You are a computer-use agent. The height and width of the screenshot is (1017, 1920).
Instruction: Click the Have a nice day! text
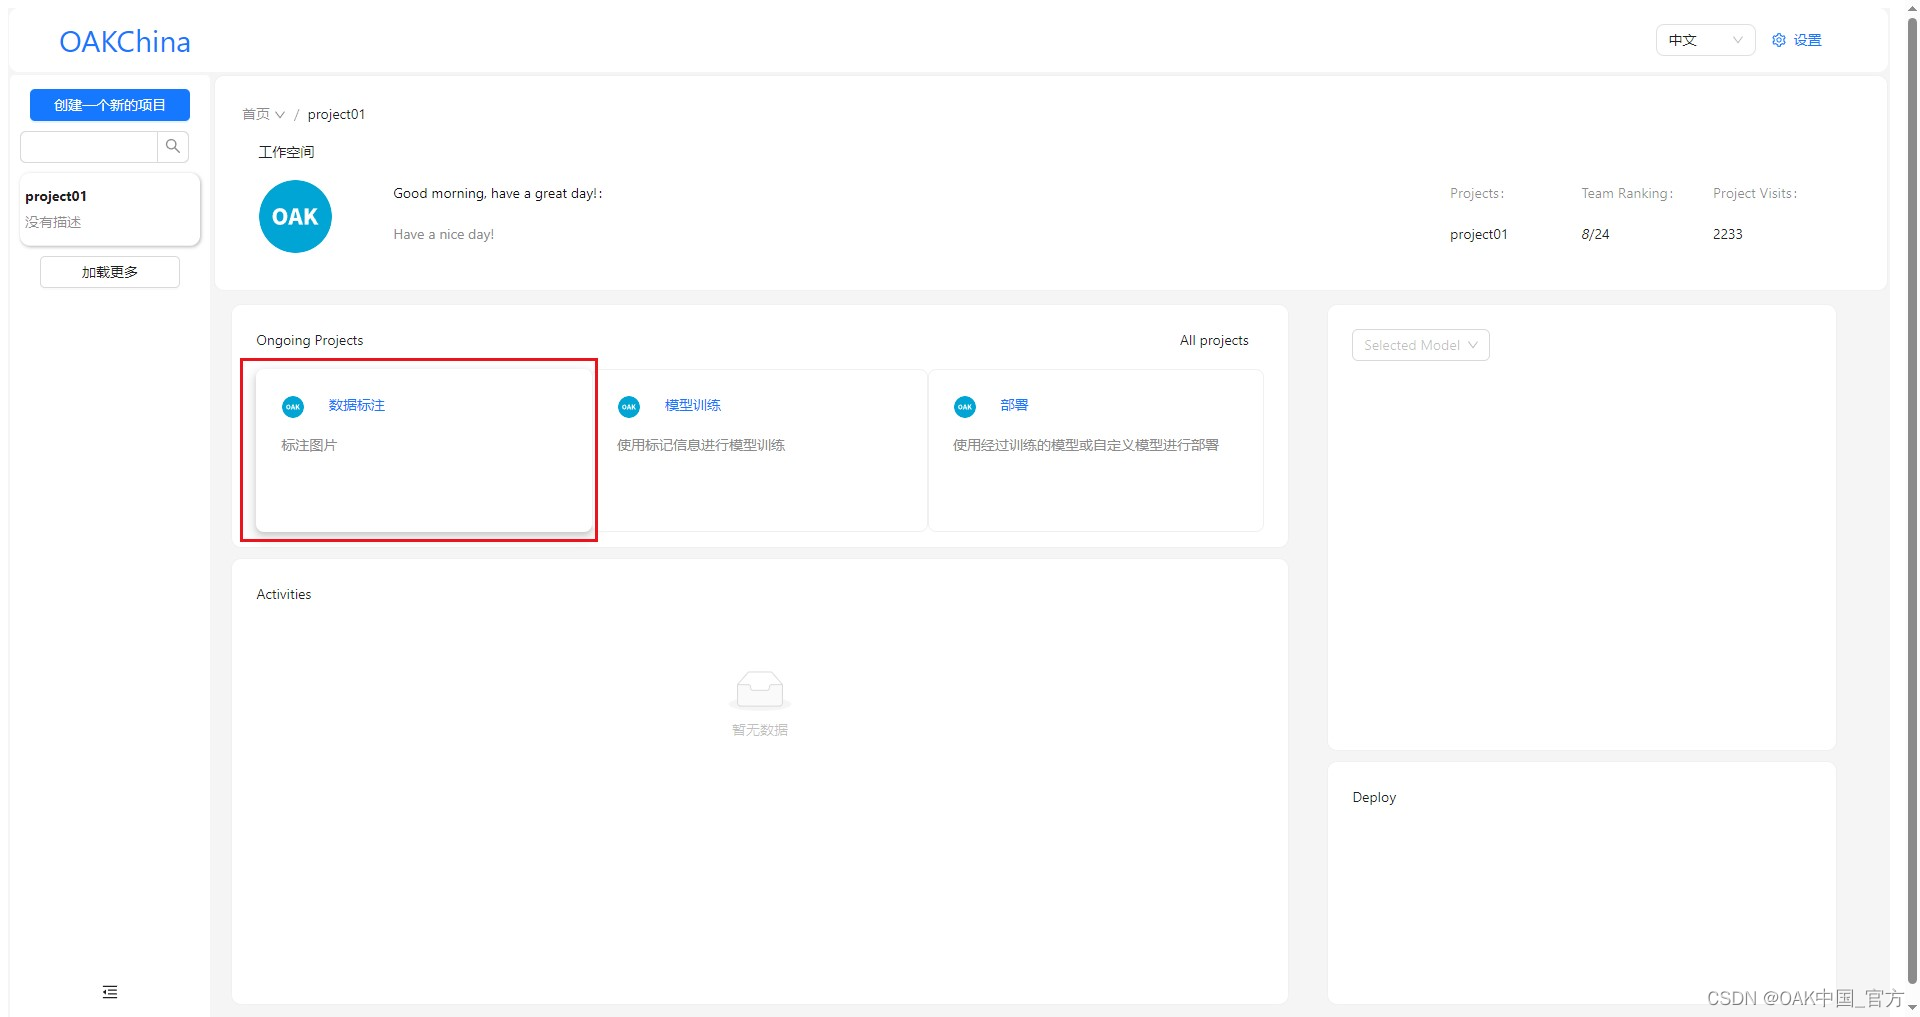444,234
